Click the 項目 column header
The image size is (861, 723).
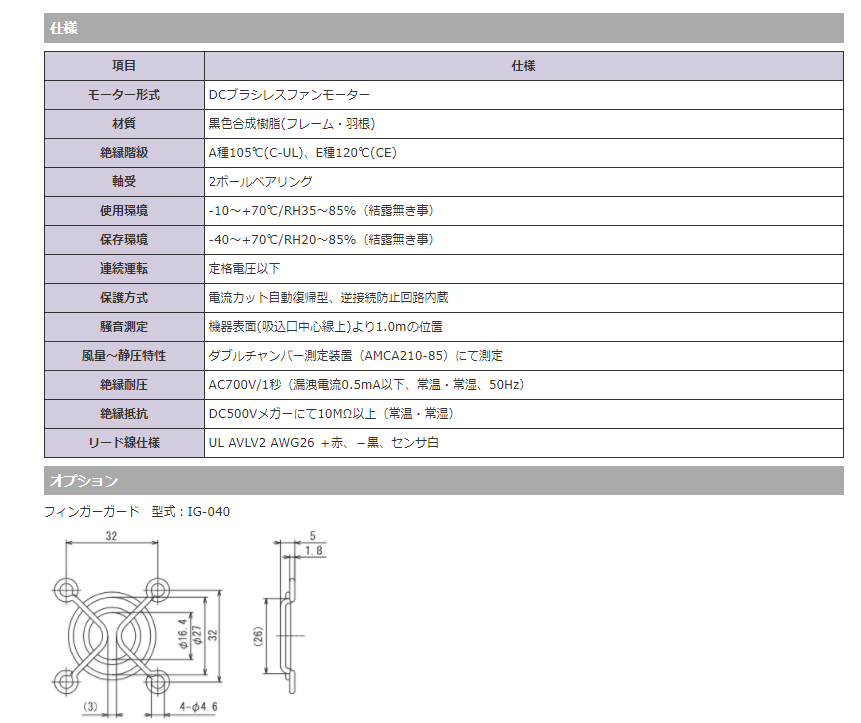pyautogui.click(x=124, y=66)
